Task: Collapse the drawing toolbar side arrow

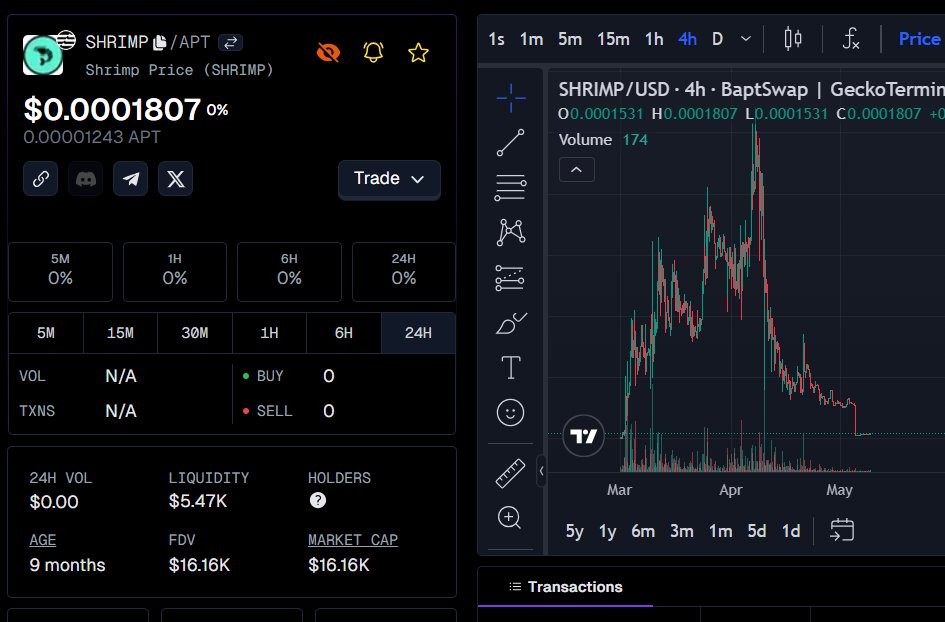Action: (x=541, y=471)
